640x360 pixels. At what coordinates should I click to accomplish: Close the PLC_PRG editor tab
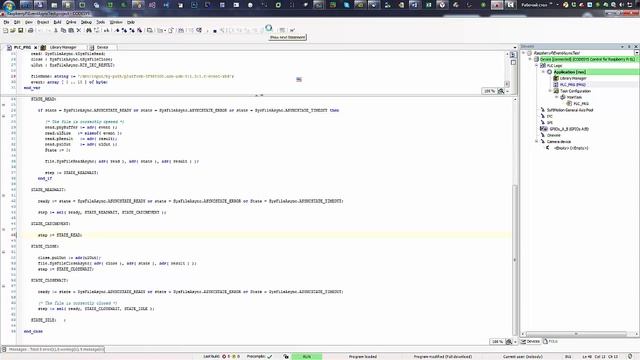pos(36,47)
